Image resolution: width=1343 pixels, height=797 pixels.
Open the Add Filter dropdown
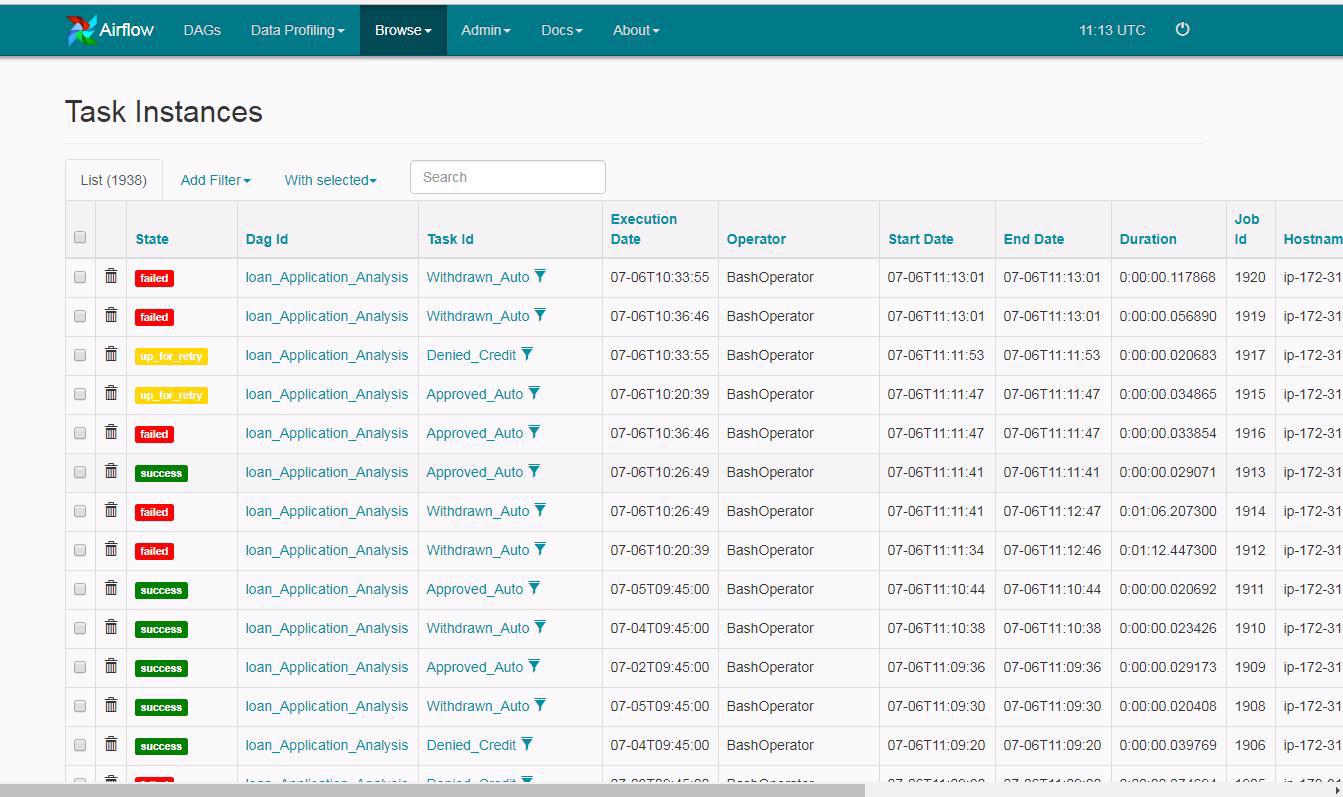coord(215,180)
